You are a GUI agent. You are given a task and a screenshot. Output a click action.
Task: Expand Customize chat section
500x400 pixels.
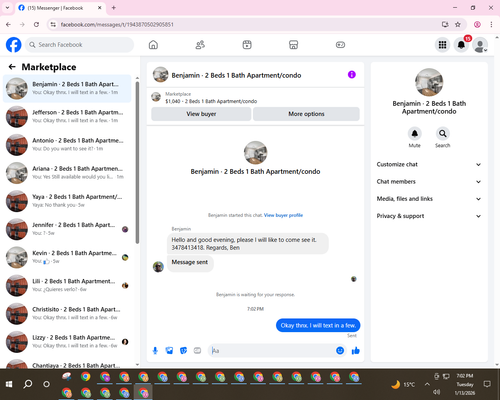click(x=429, y=164)
